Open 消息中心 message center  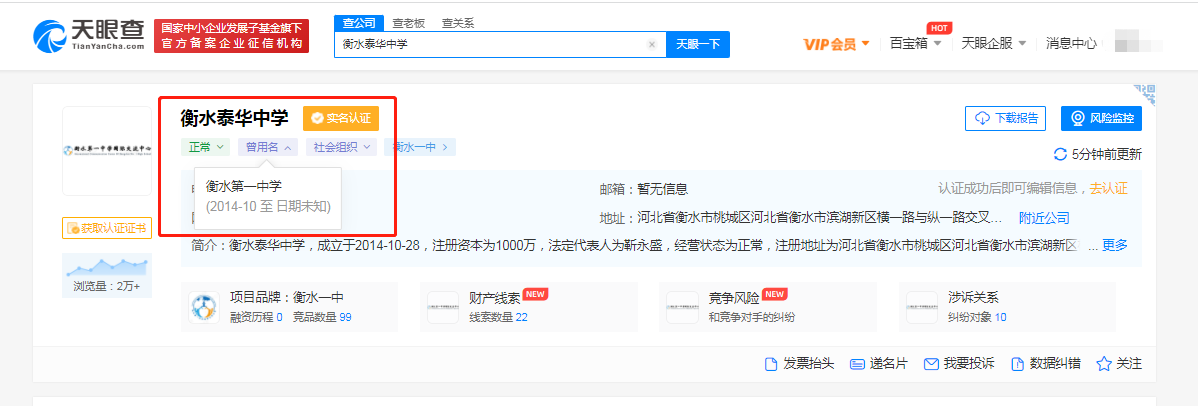1071,44
